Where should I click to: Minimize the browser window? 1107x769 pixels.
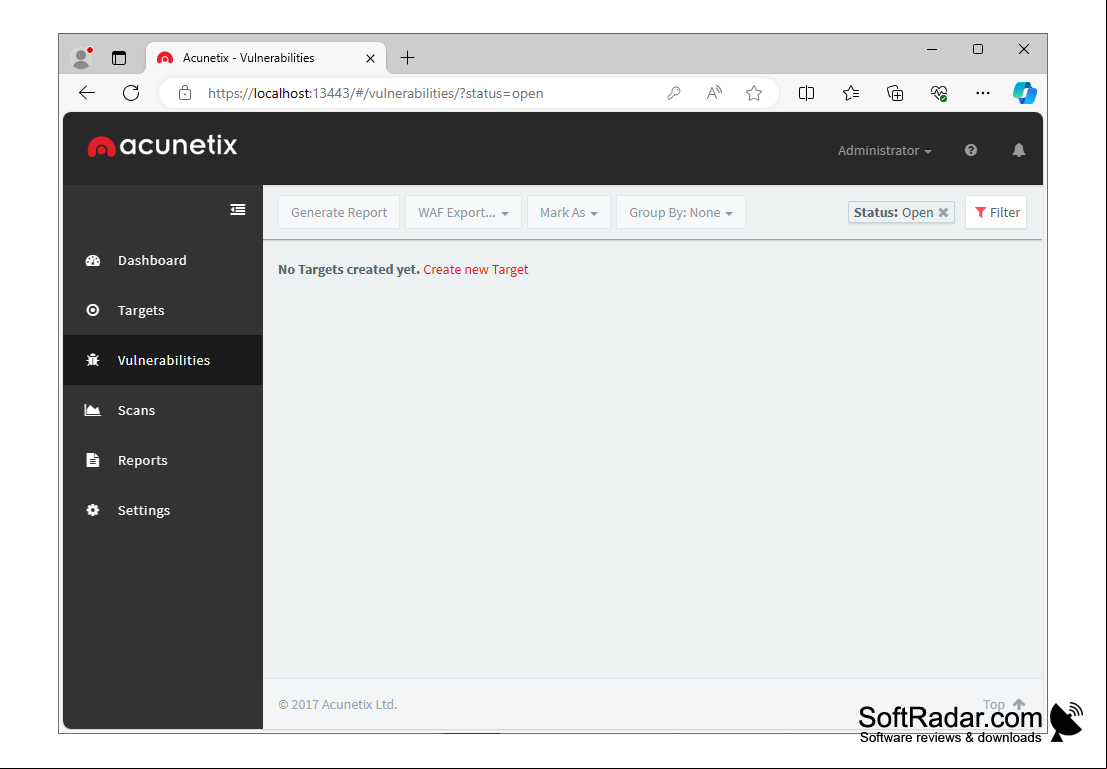coord(932,49)
